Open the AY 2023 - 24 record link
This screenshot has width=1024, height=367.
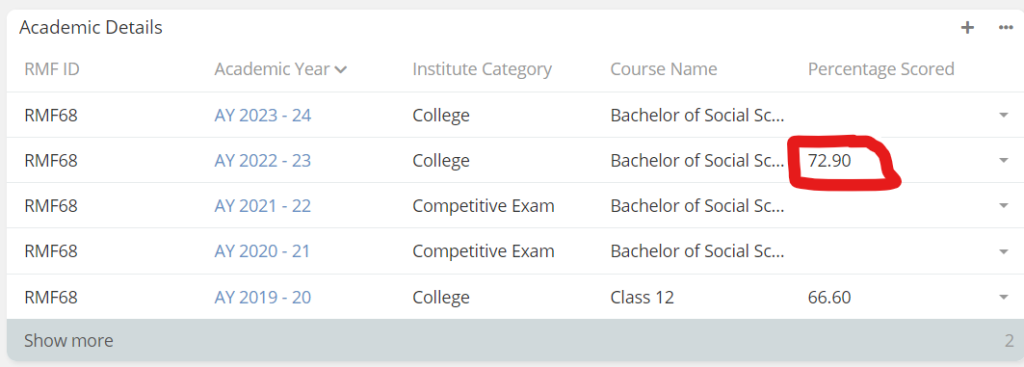pos(263,116)
